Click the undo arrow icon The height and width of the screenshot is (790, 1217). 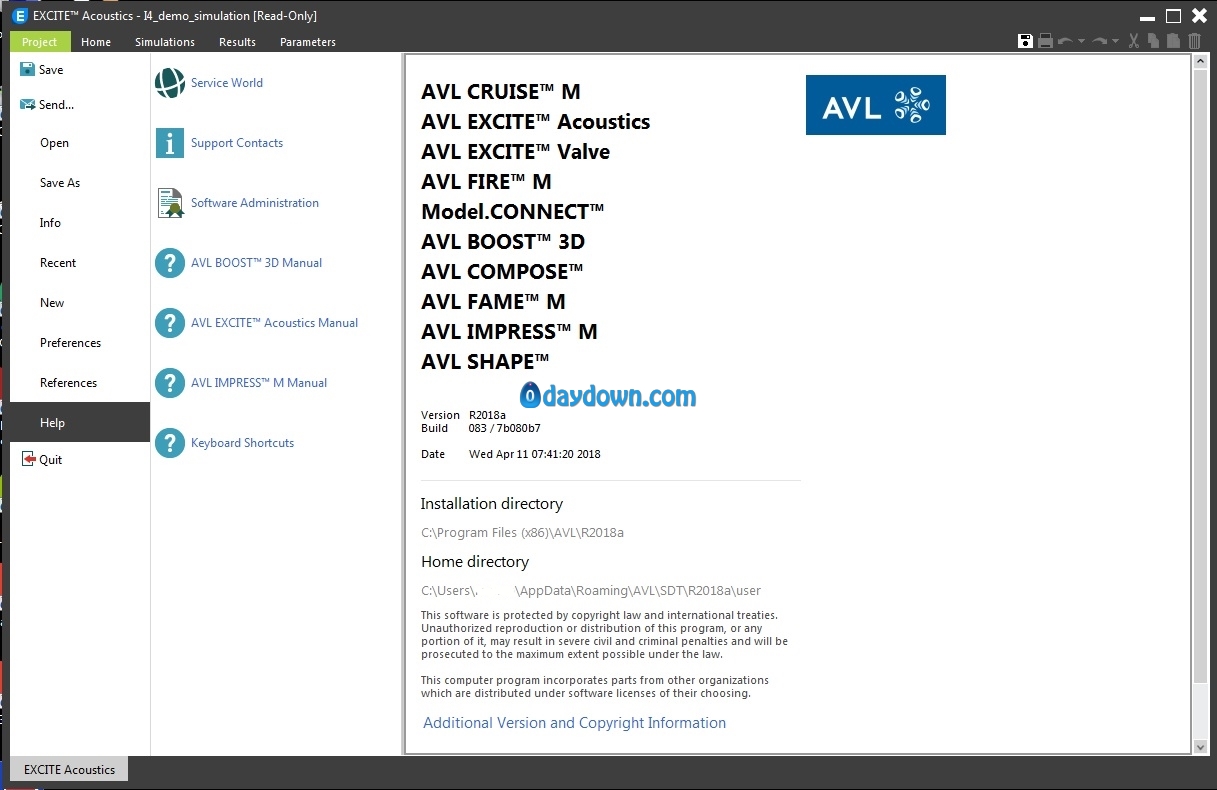click(x=1065, y=41)
